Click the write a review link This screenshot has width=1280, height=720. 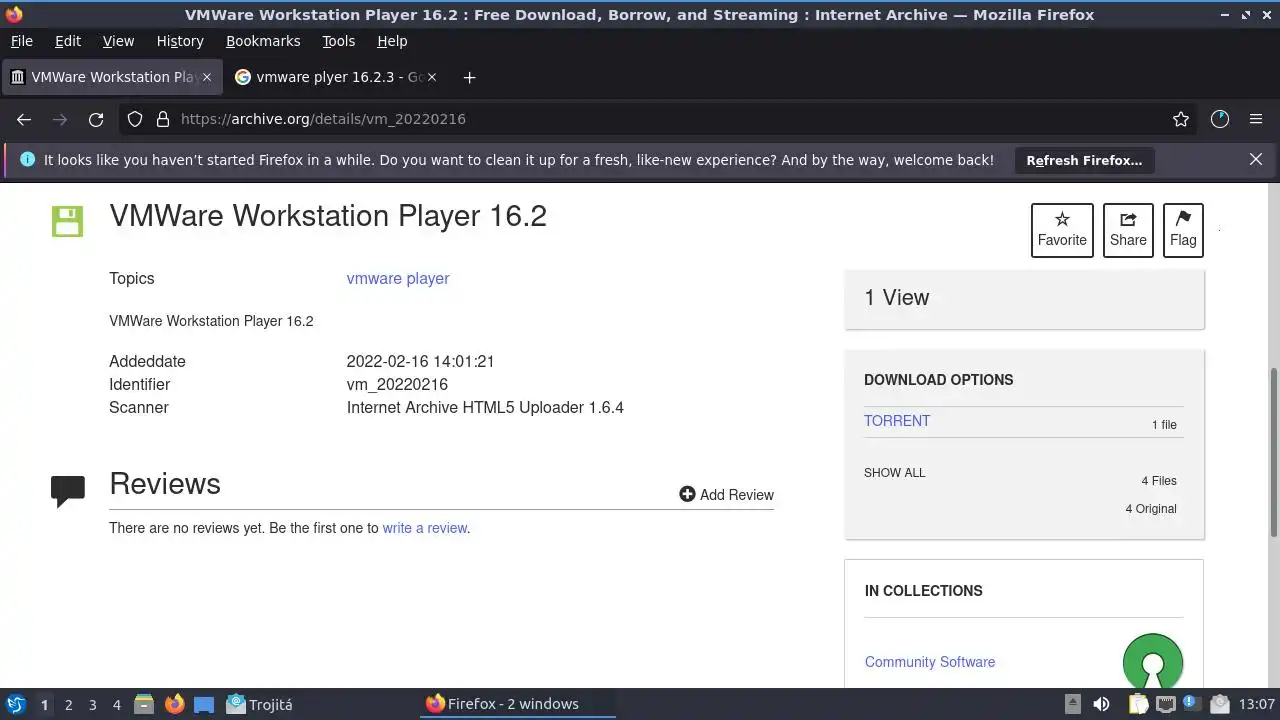pos(425,528)
